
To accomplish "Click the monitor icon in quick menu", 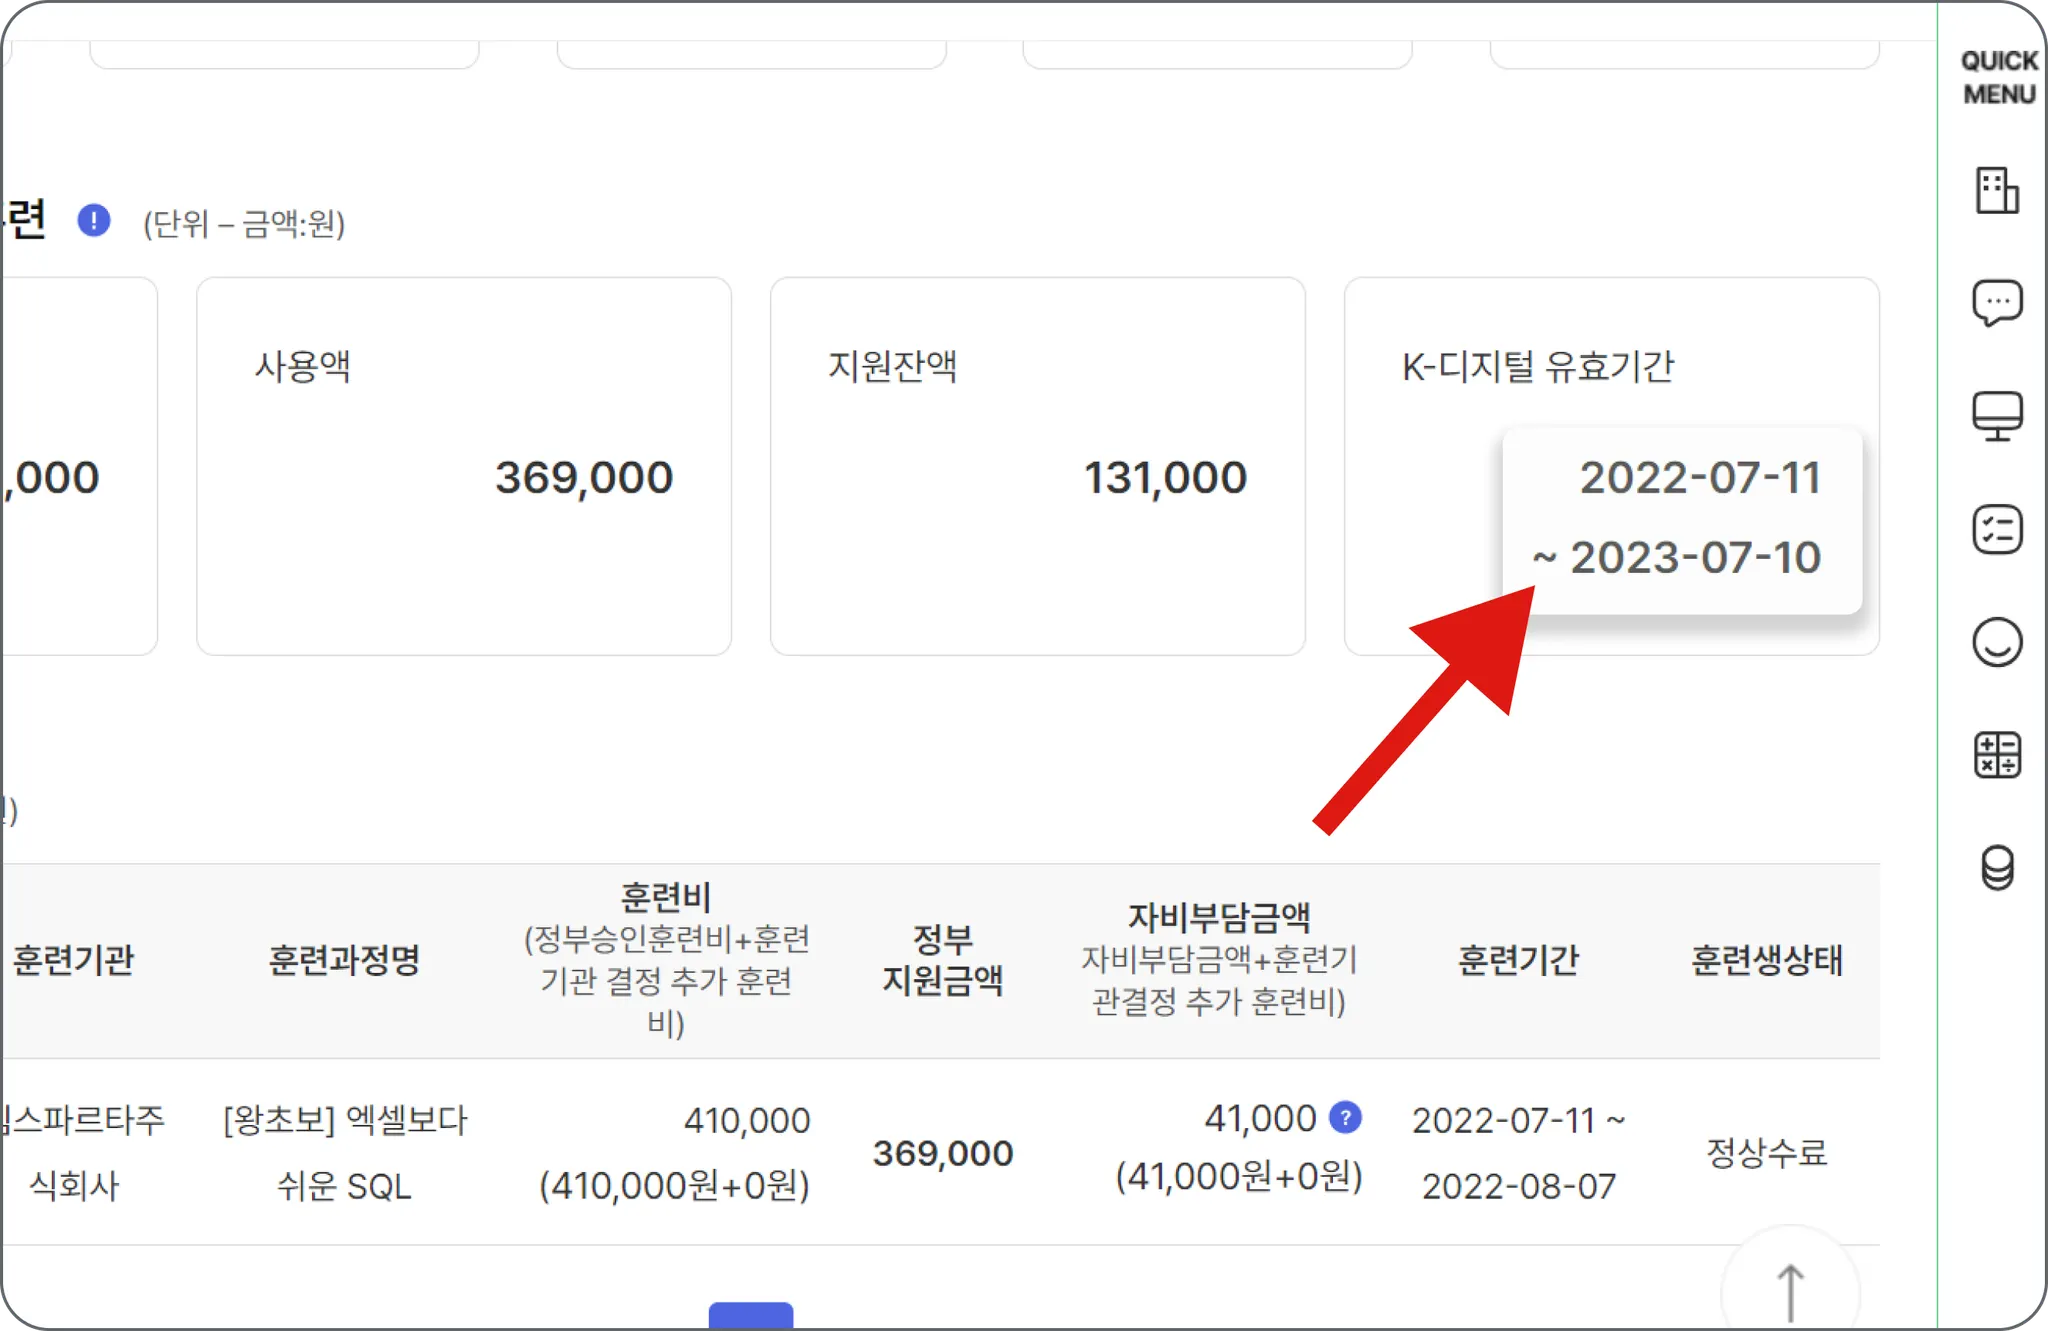I will coord(1997,415).
